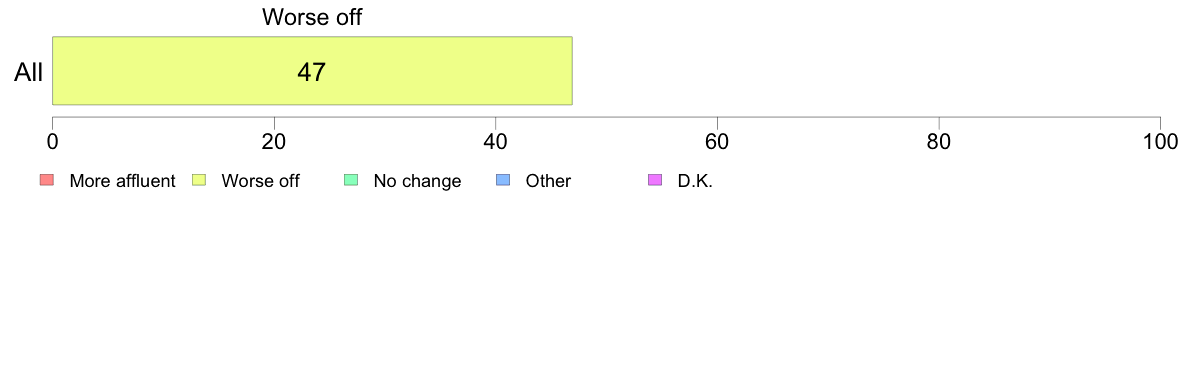Viewport: 1188px width, 368px height.
Task: Select the green No change legend swatch
Action: tap(351, 180)
